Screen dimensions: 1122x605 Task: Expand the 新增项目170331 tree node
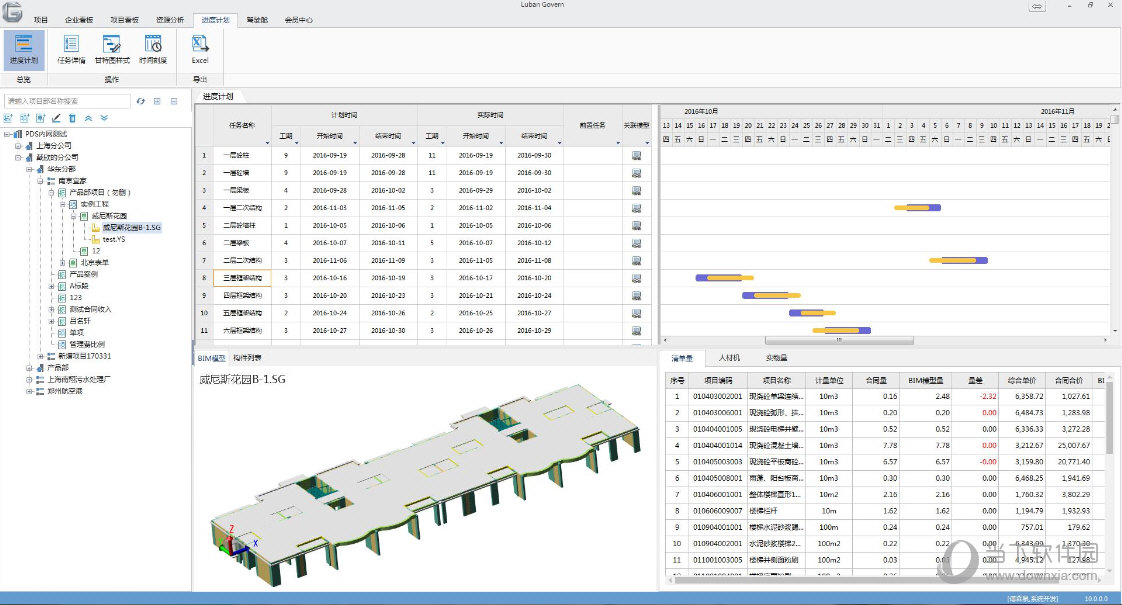coord(40,356)
